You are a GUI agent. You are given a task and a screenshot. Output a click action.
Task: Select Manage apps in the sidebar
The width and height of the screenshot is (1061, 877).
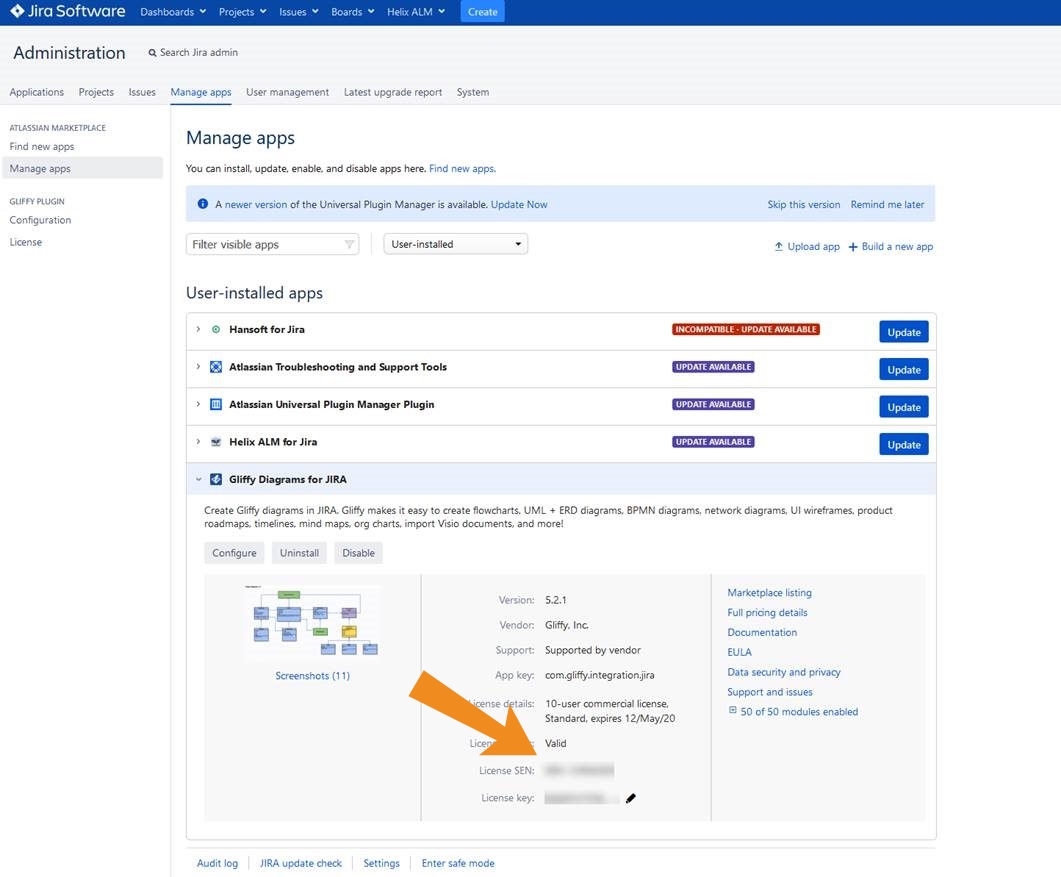[x=83, y=168]
